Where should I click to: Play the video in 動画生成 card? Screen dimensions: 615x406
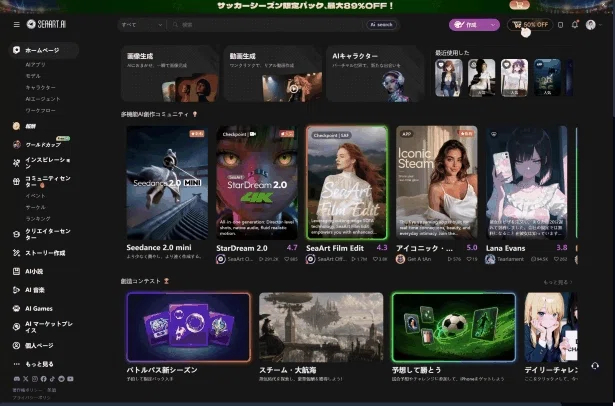[x=294, y=88]
